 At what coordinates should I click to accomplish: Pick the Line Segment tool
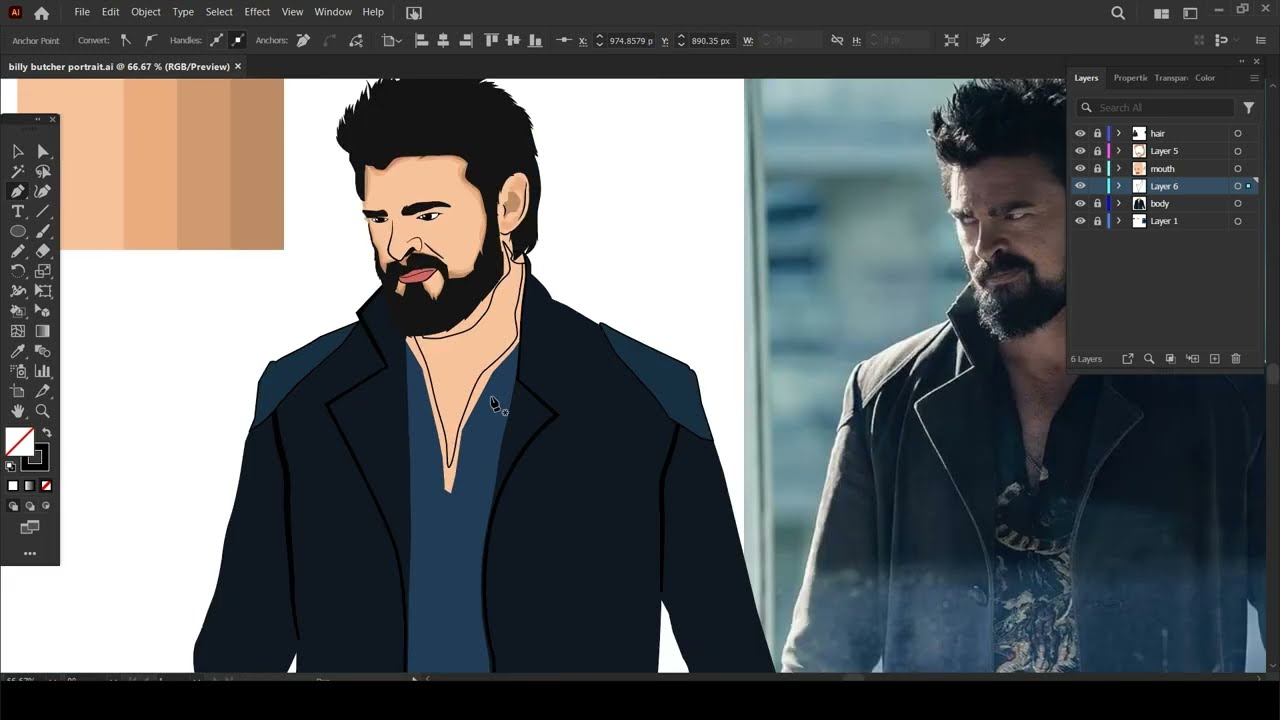43,211
